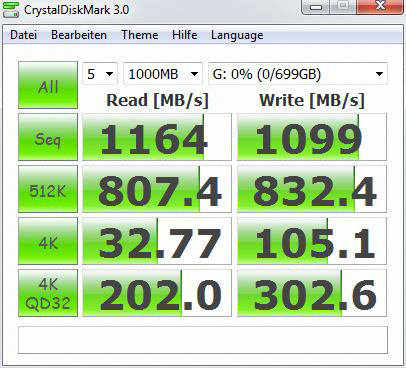
Task: Minimize the CrystalDiskMark window
Action: pos(315,6)
